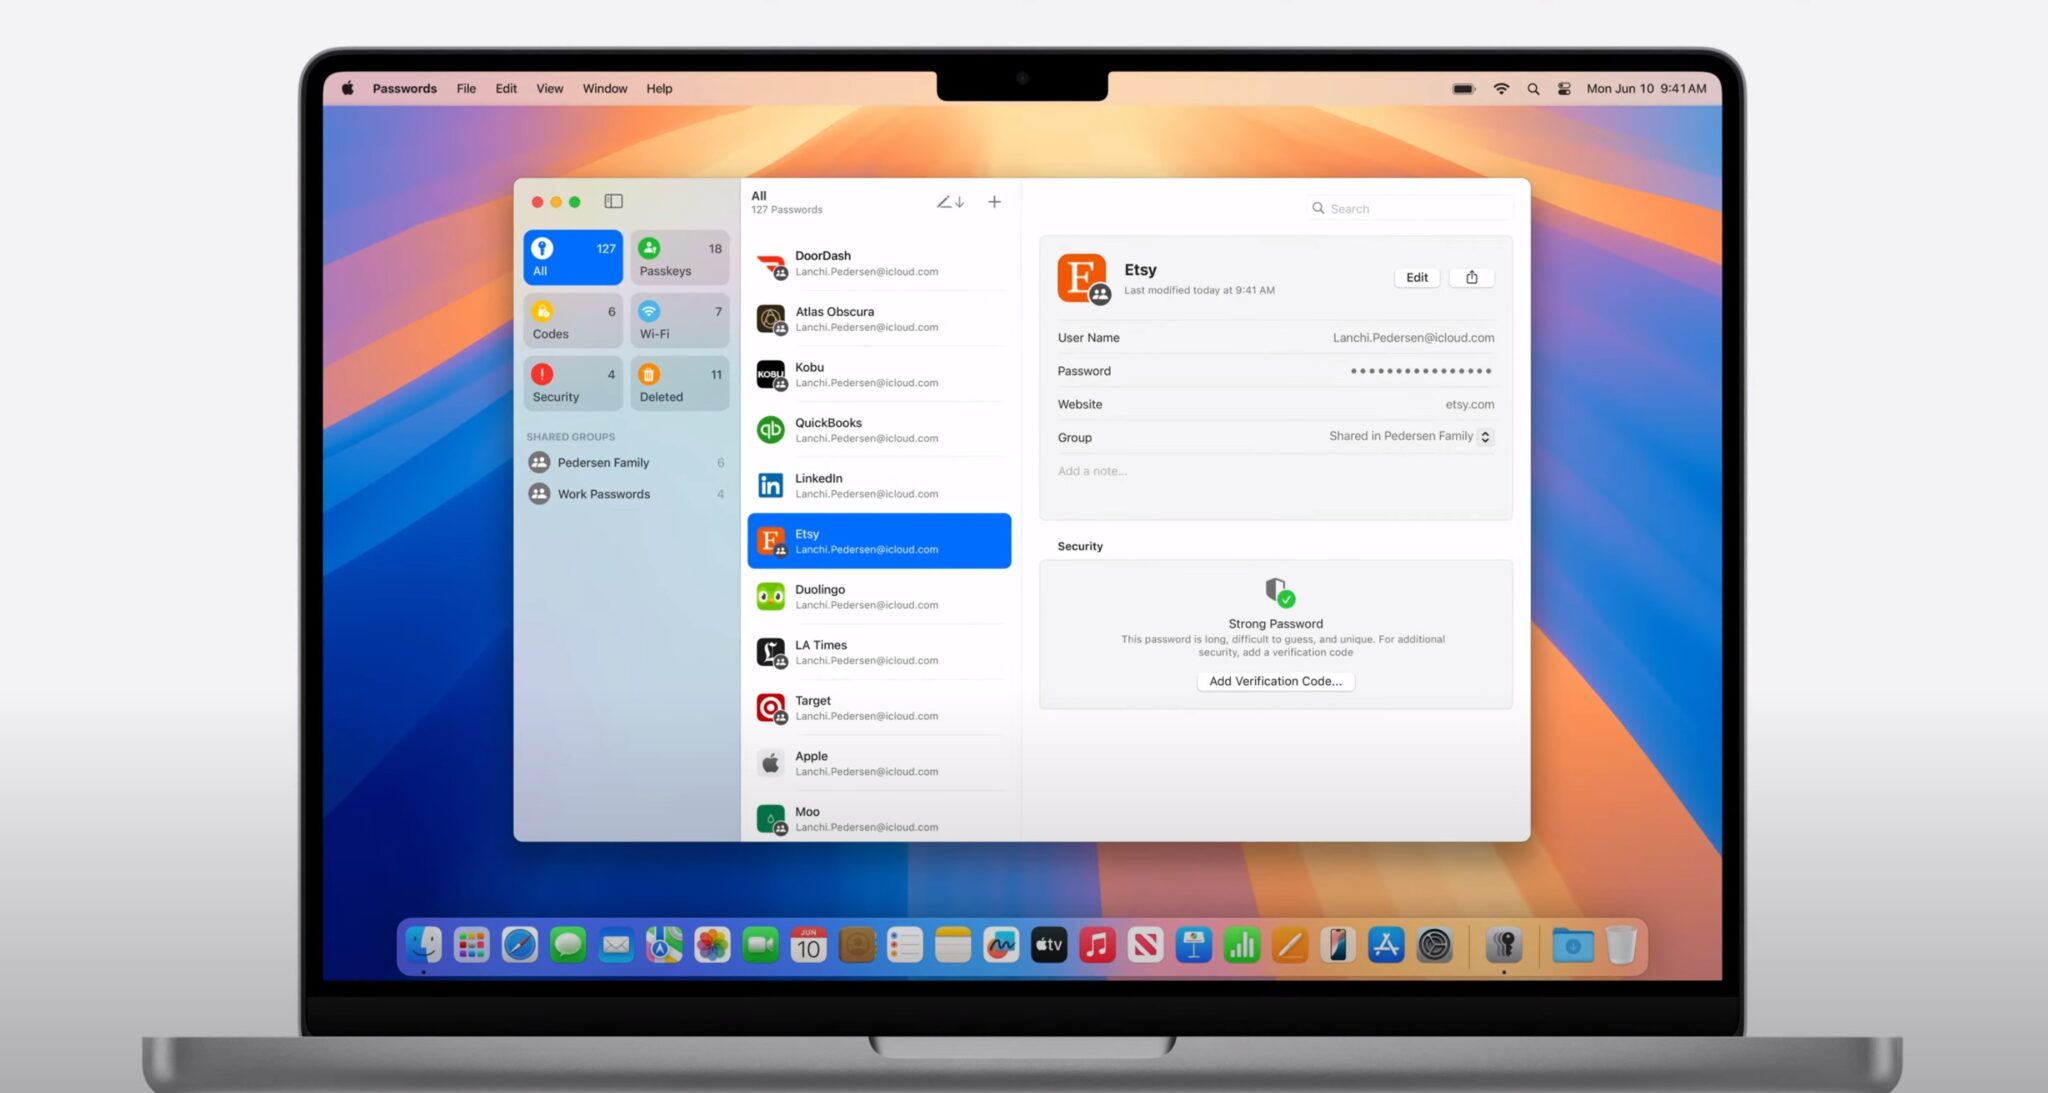
Task: Open the View menu
Action: click(549, 89)
